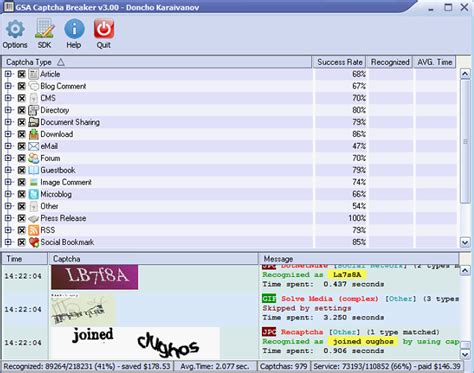Expand the Guestbook tree node
The height and width of the screenshot is (373, 474).
(8, 170)
